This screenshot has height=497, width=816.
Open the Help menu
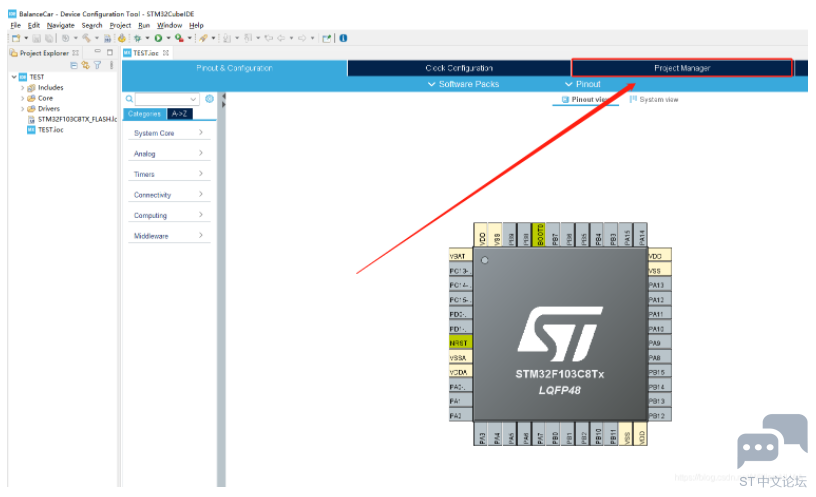pos(196,26)
